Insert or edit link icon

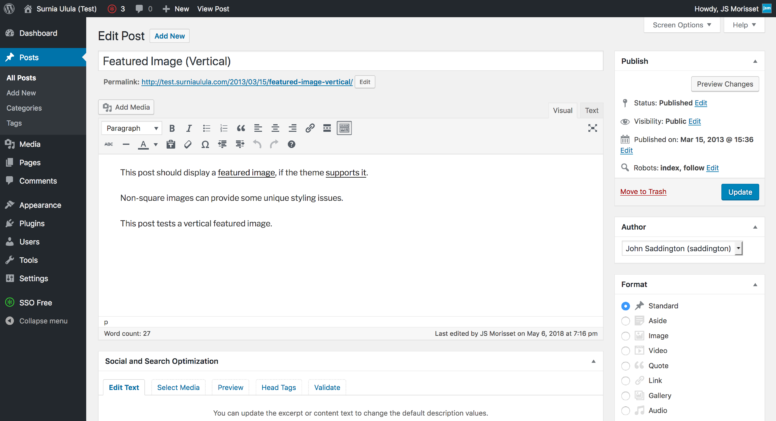pos(310,128)
